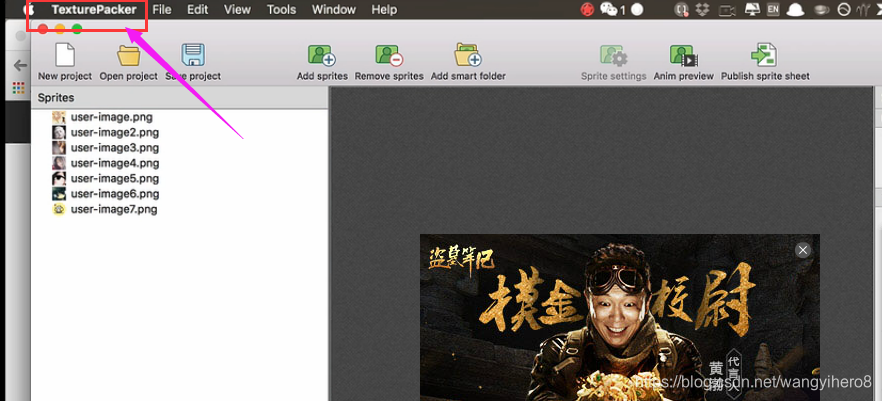Click the video camera menu bar icon
882x401 pixels.
[728, 10]
